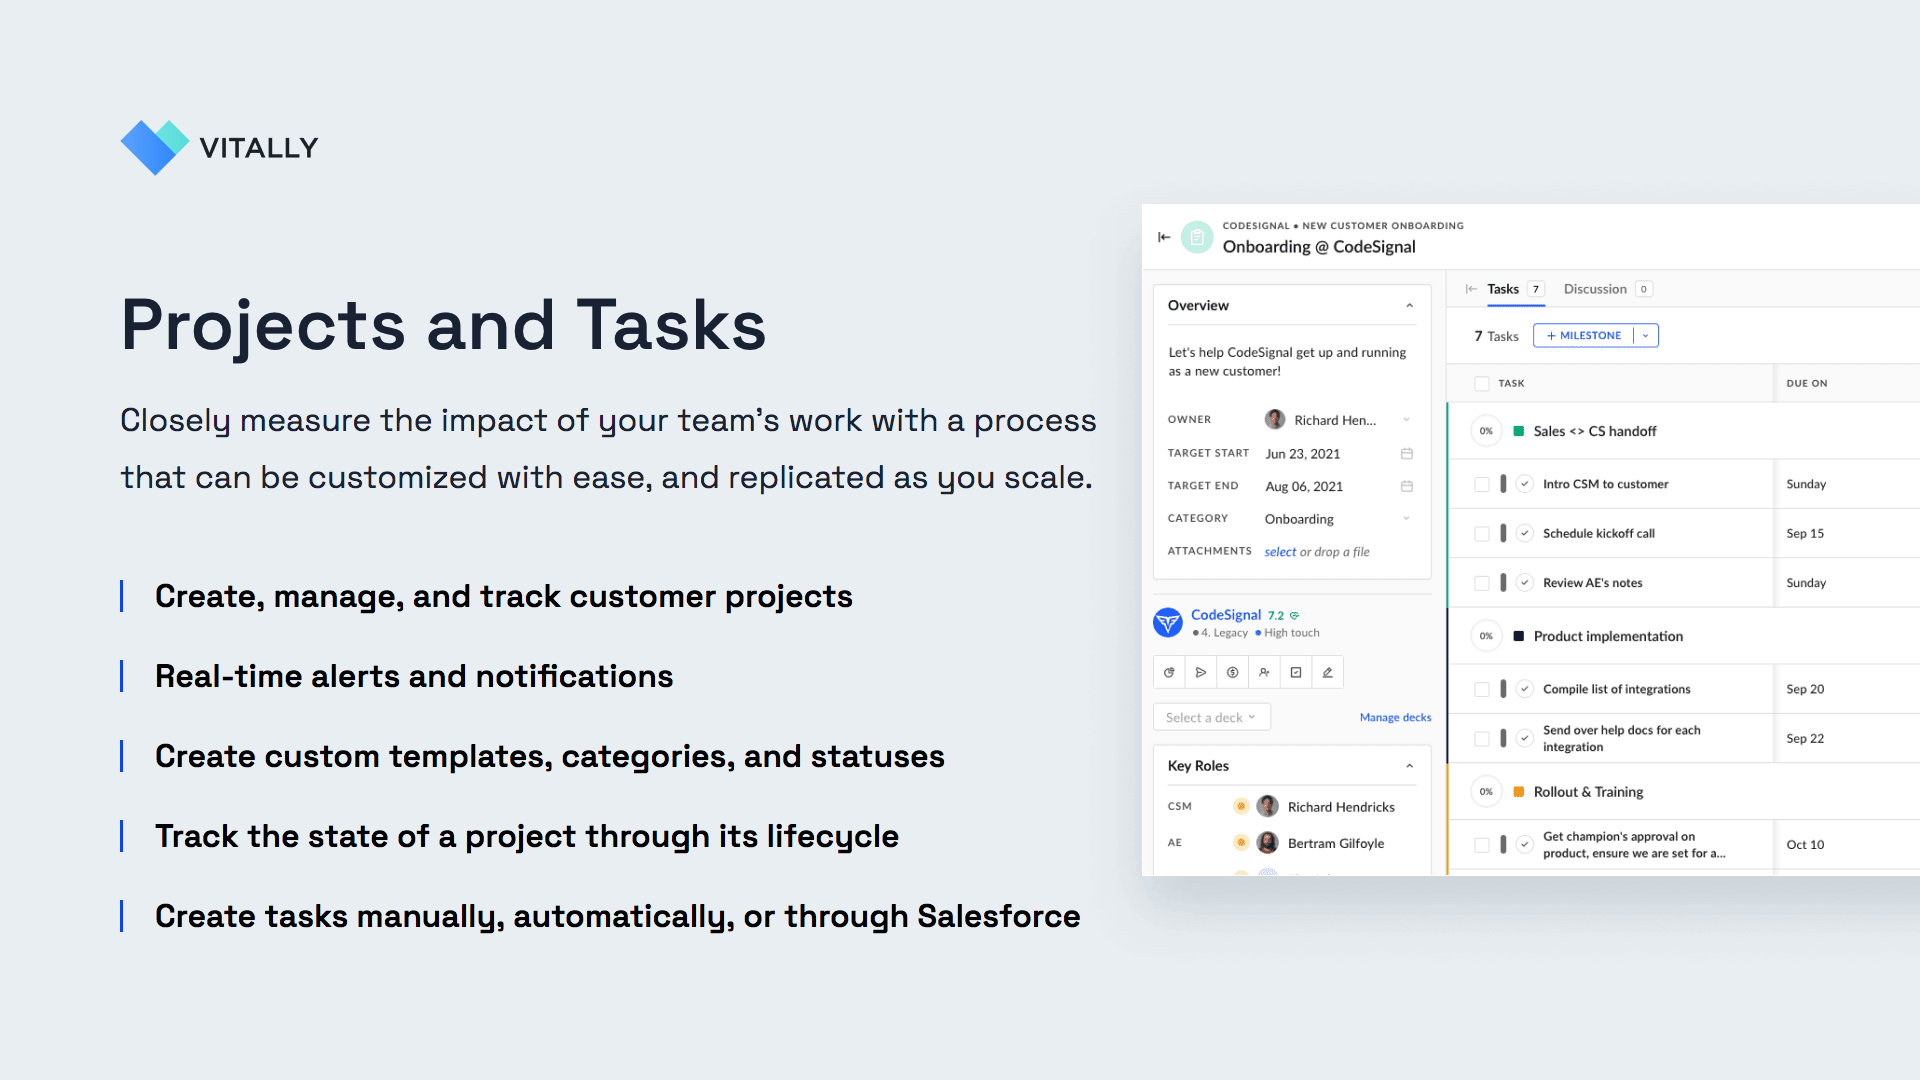The height and width of the screenshot is (1080, 1920).
Task: Check the box for 'Compile list of integrations'
Action: 1482,689
